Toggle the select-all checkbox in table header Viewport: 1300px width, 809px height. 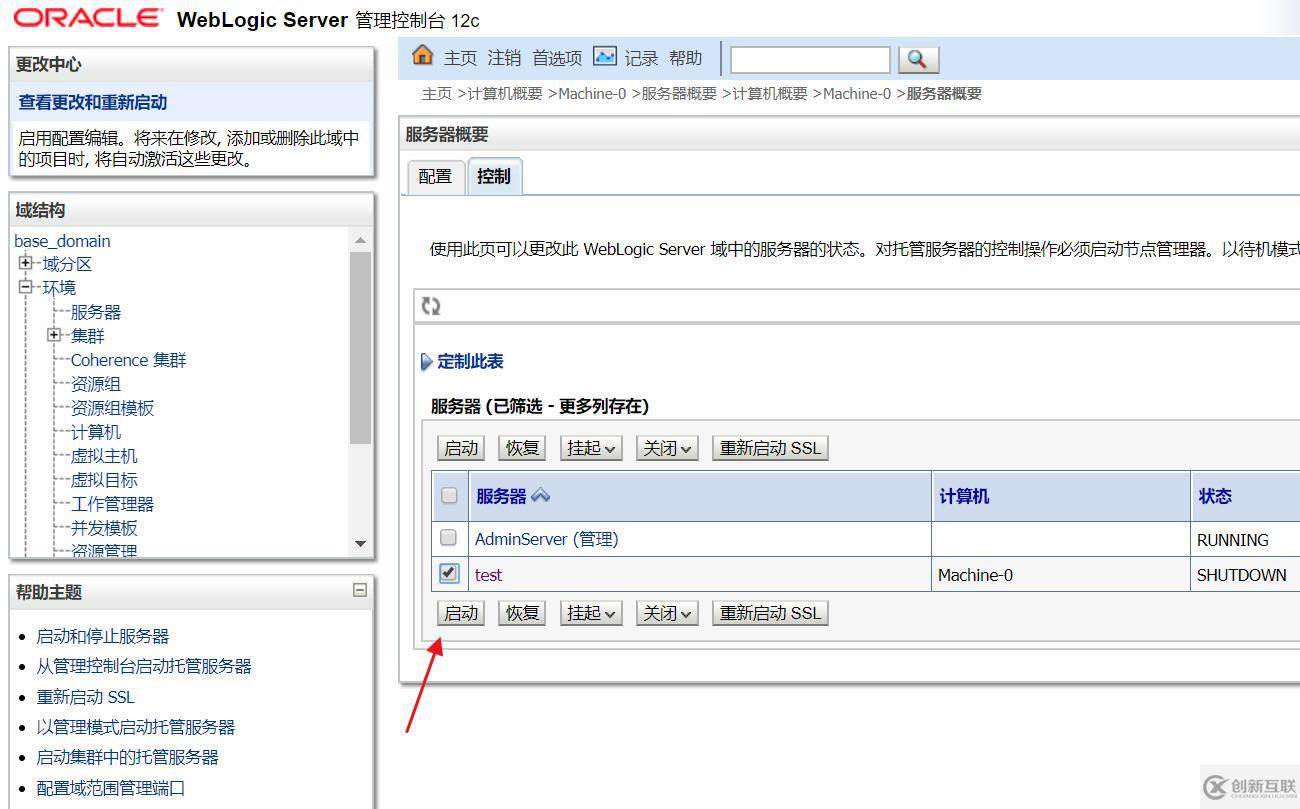(x=449, y=495)
